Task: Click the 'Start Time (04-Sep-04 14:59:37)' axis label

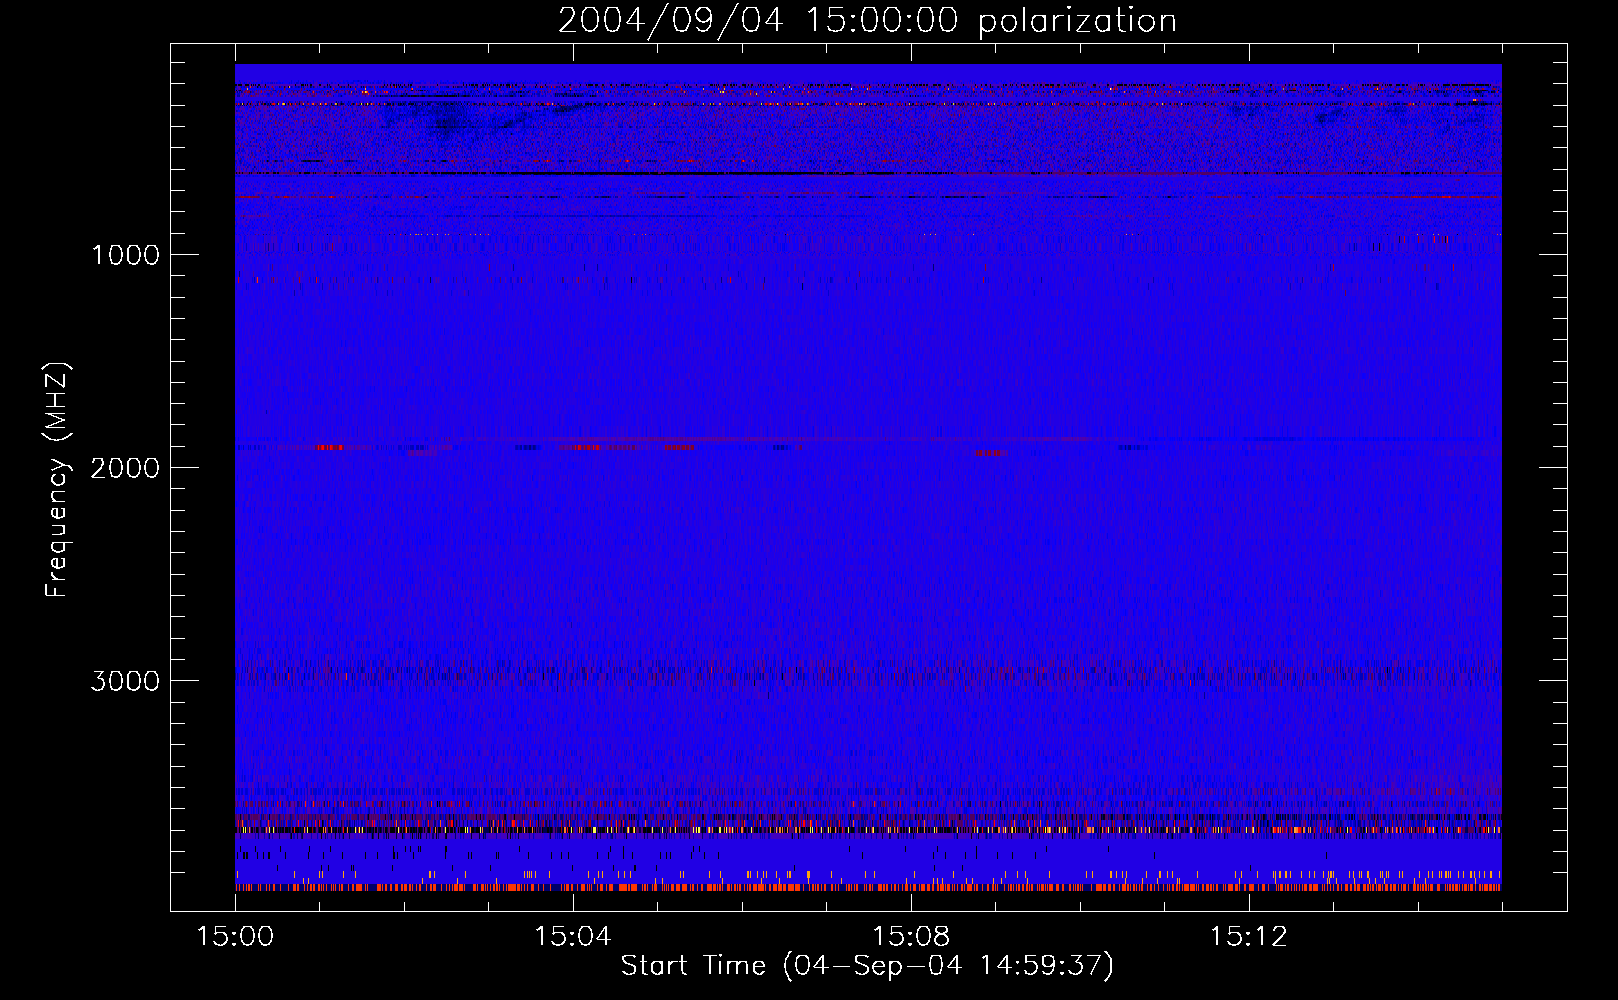Action: 867,965
